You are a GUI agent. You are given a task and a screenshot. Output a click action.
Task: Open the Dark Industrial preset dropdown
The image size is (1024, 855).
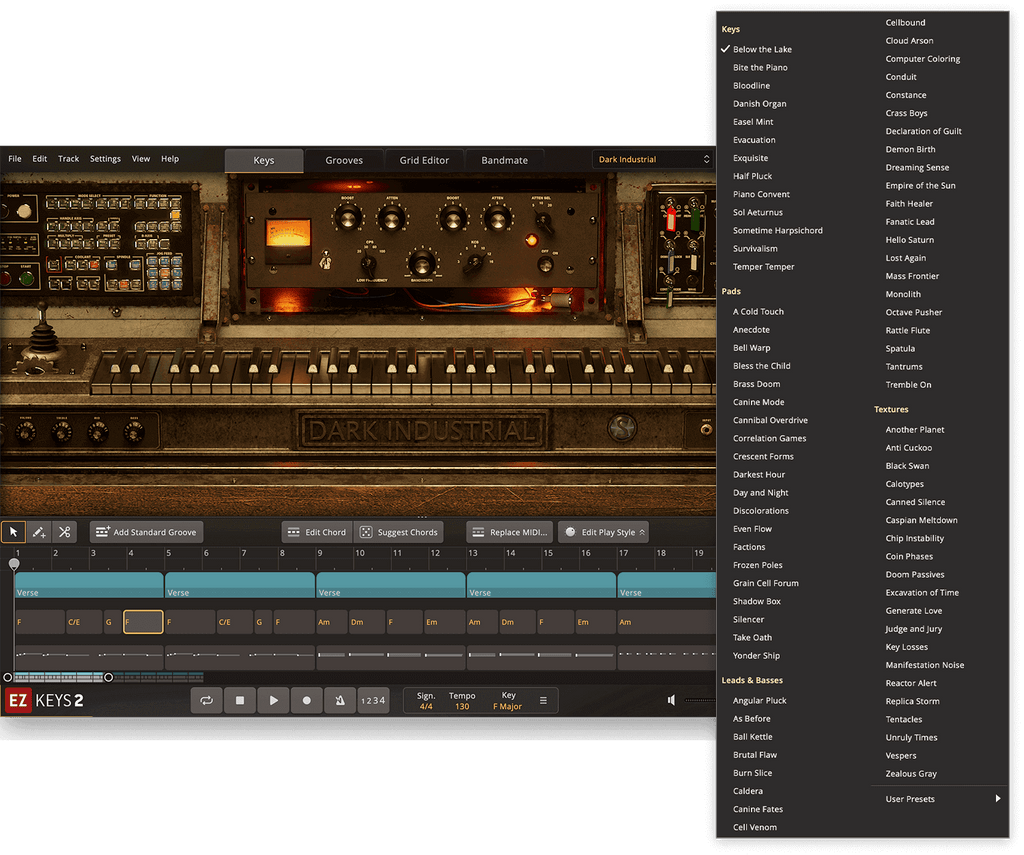(x=653, y=159)
